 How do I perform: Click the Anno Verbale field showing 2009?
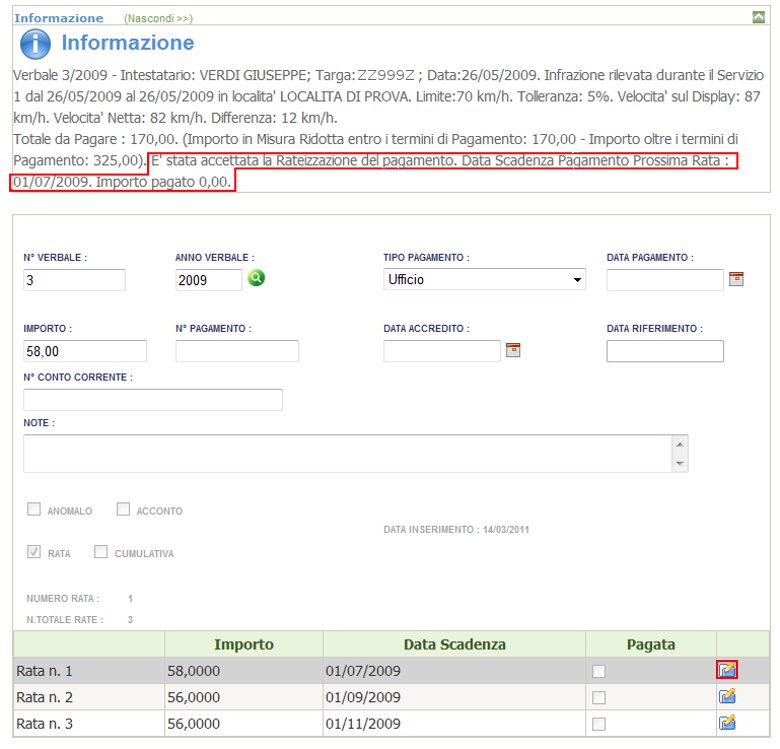(208, 280)
